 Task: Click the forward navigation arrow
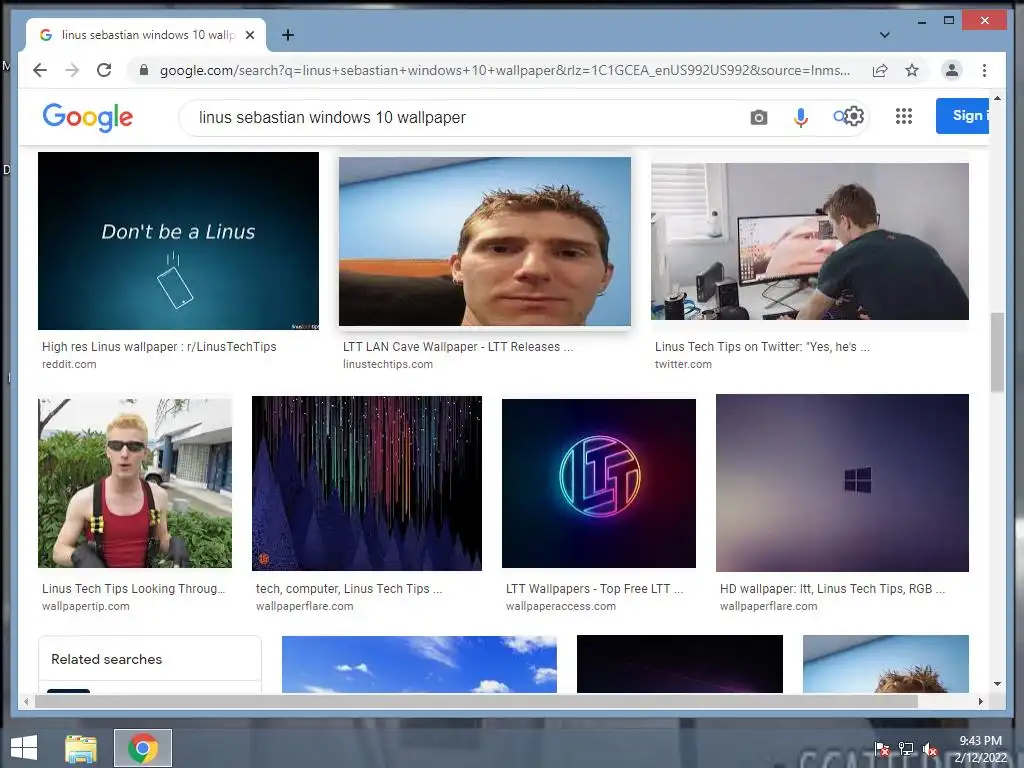(72, 70)
